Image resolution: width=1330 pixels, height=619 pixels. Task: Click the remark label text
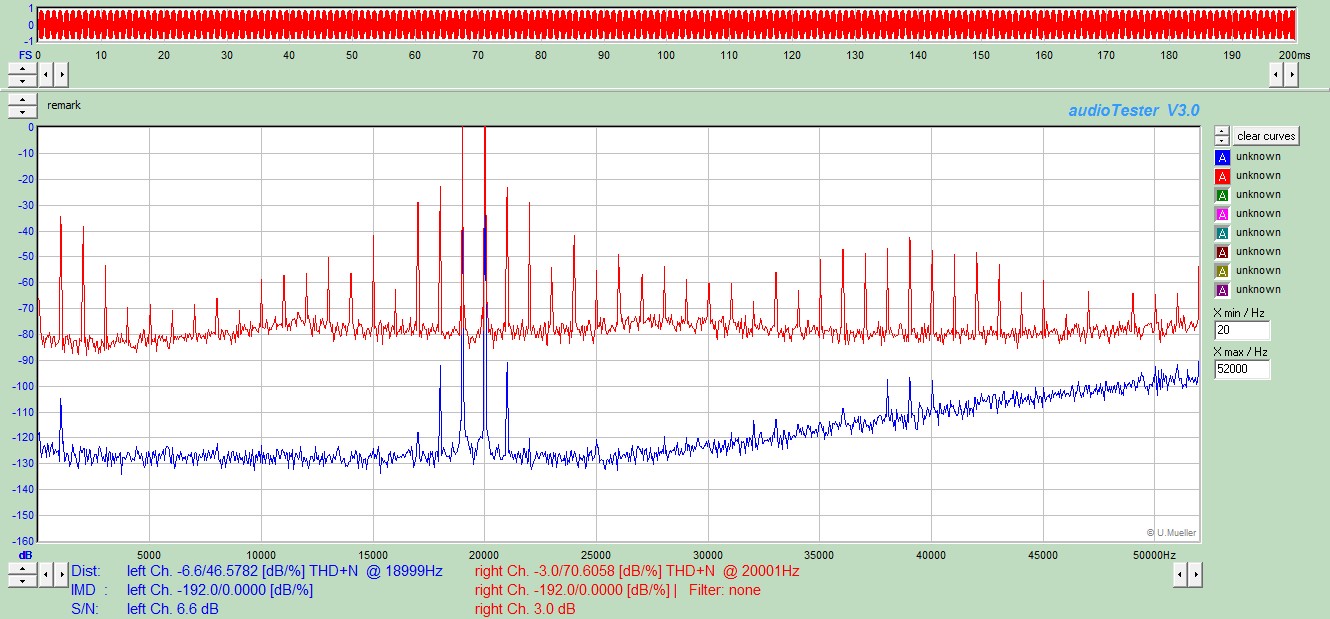(x=64, y=105)
